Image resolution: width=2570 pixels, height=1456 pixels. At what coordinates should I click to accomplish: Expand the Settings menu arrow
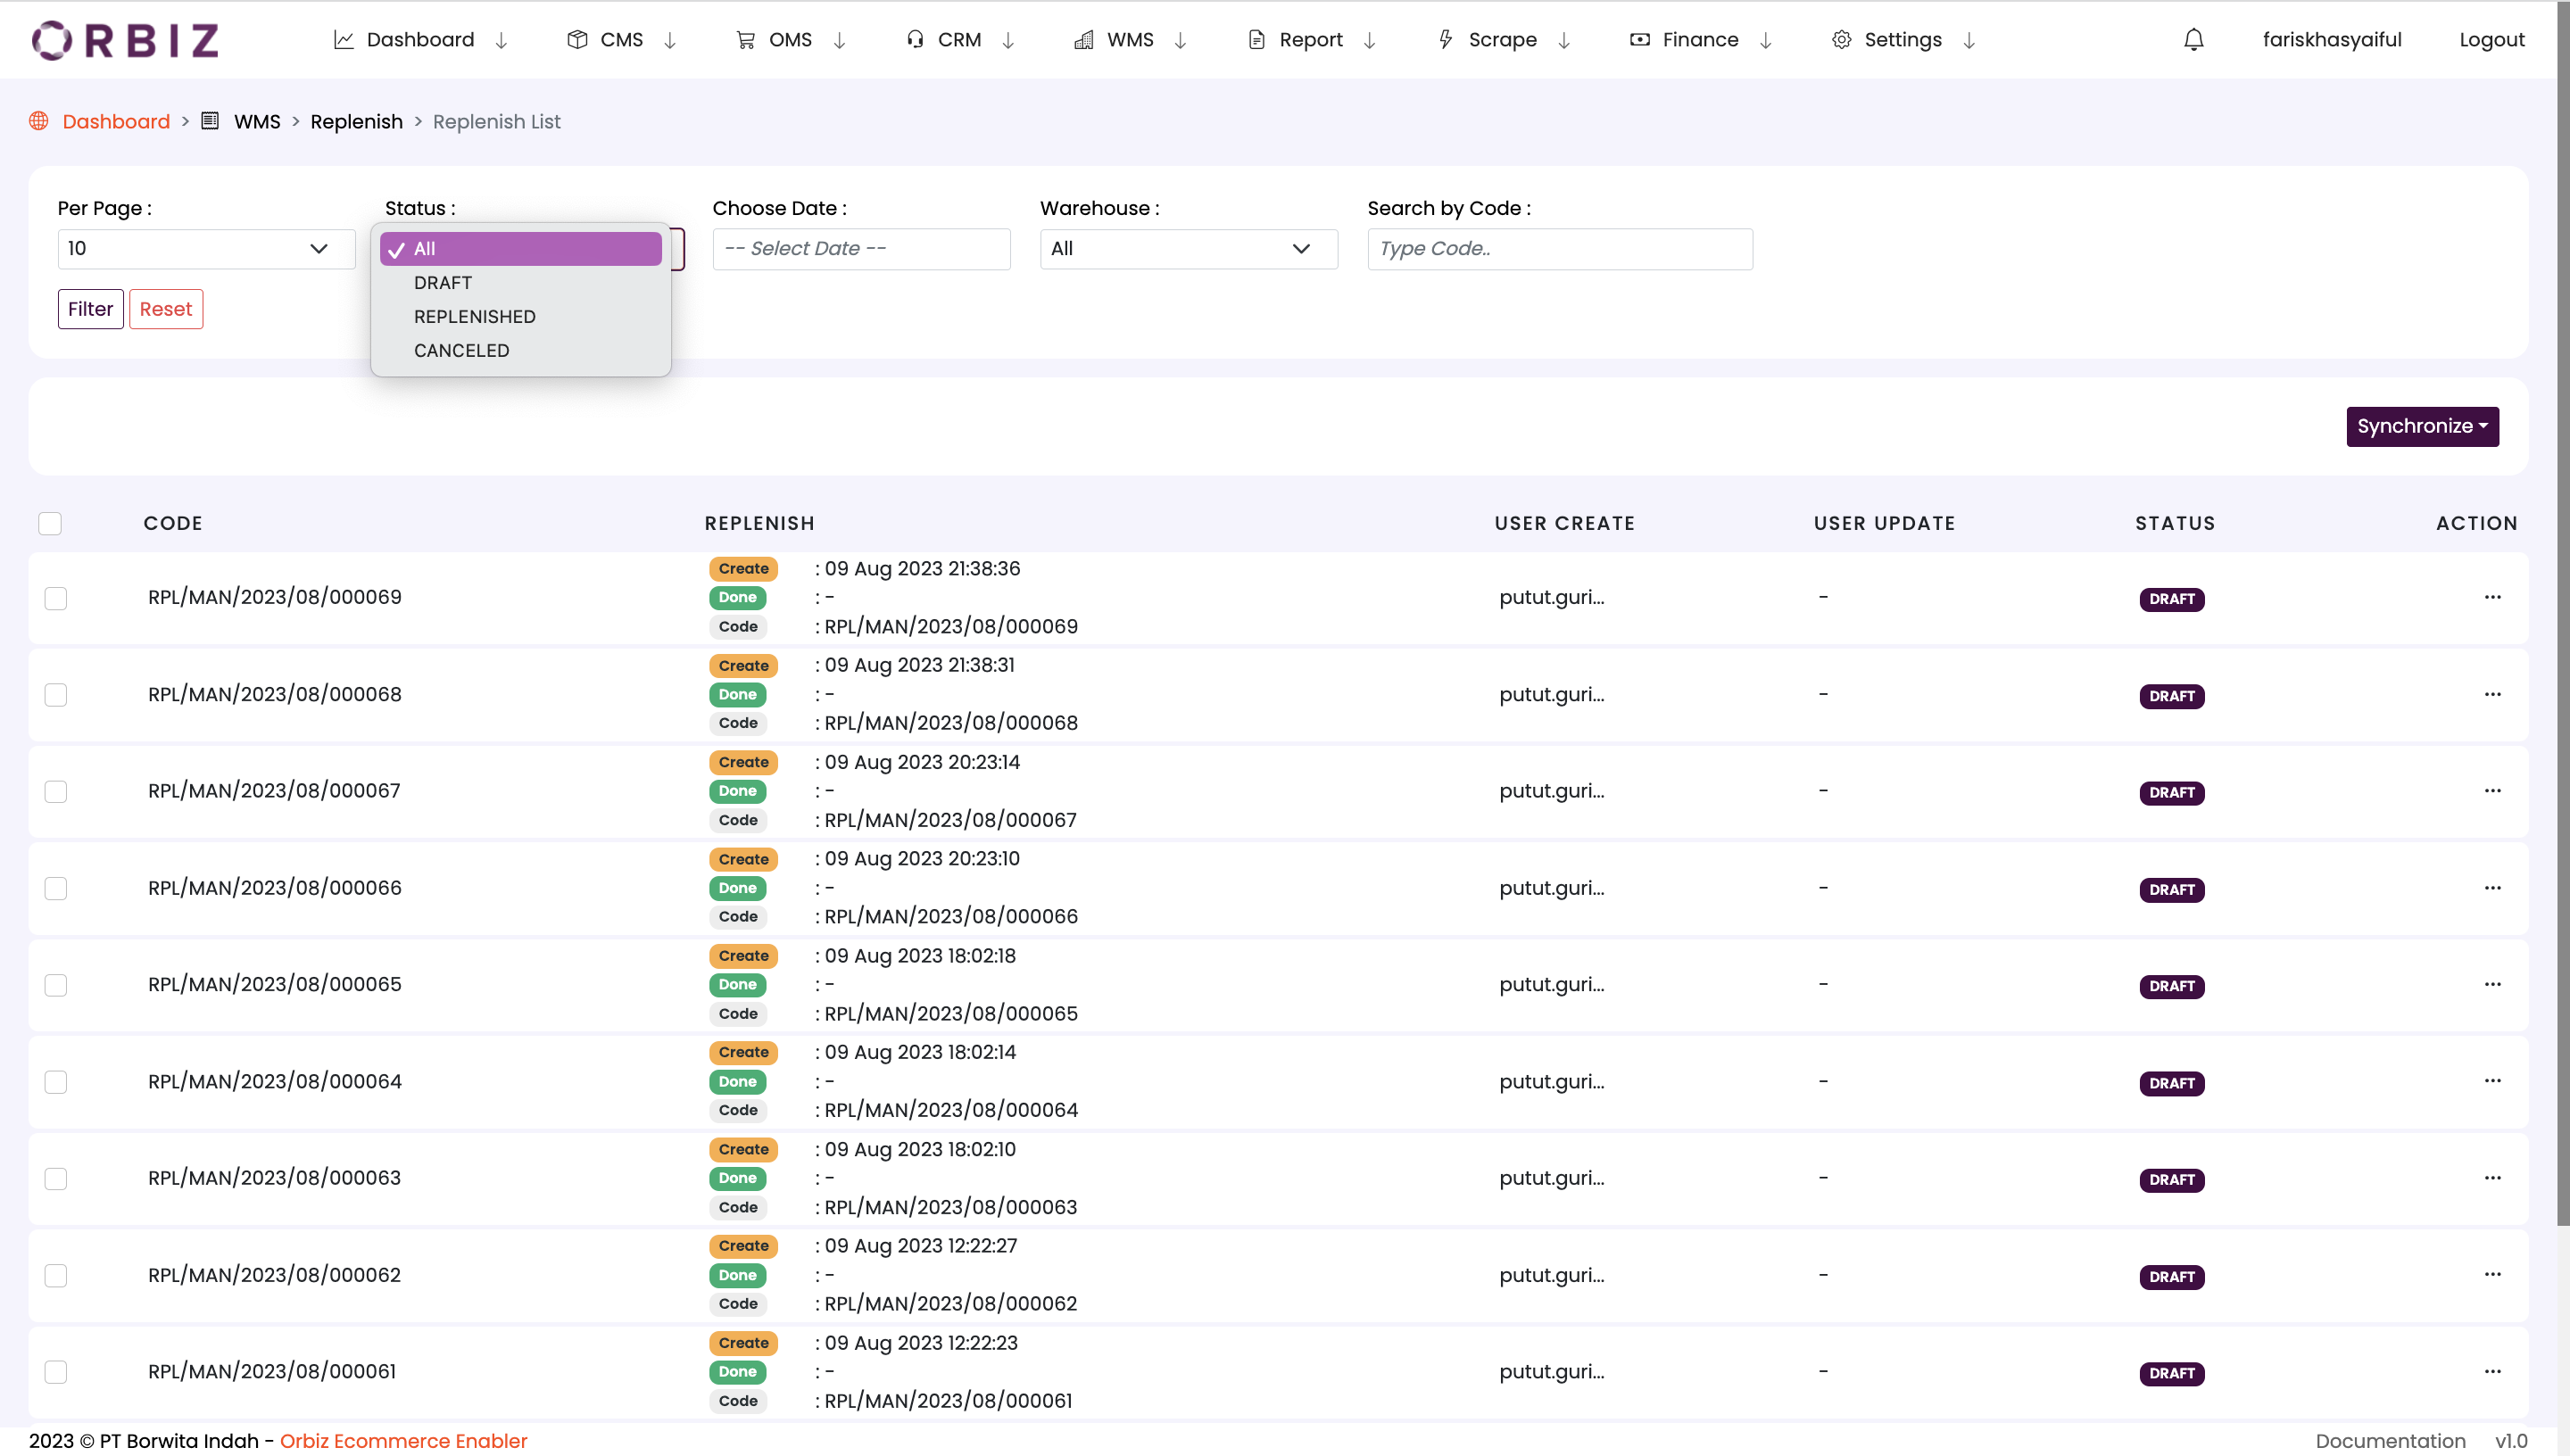[1969, 40]
